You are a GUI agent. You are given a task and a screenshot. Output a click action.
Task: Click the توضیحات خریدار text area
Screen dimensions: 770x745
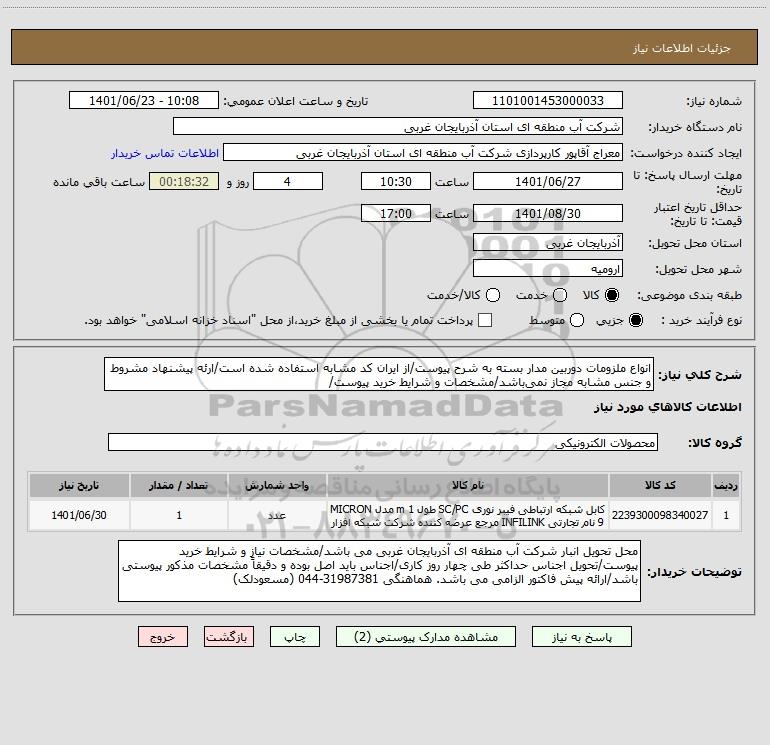tap(379, 571)
